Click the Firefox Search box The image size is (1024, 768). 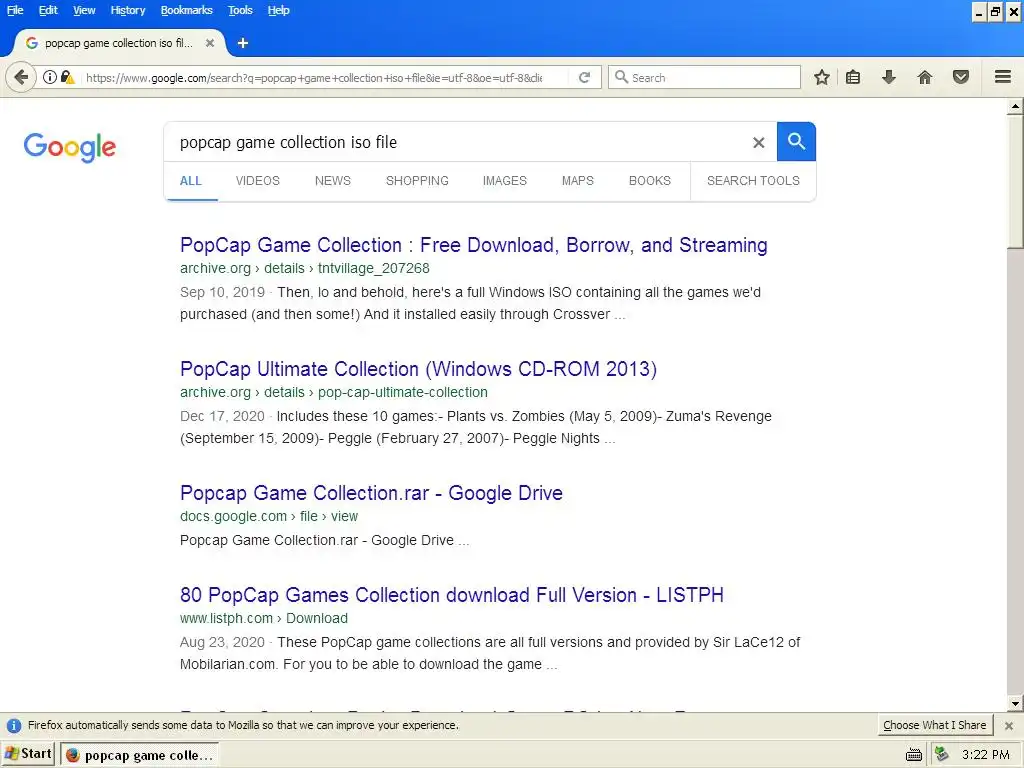[x=704, y=77]
